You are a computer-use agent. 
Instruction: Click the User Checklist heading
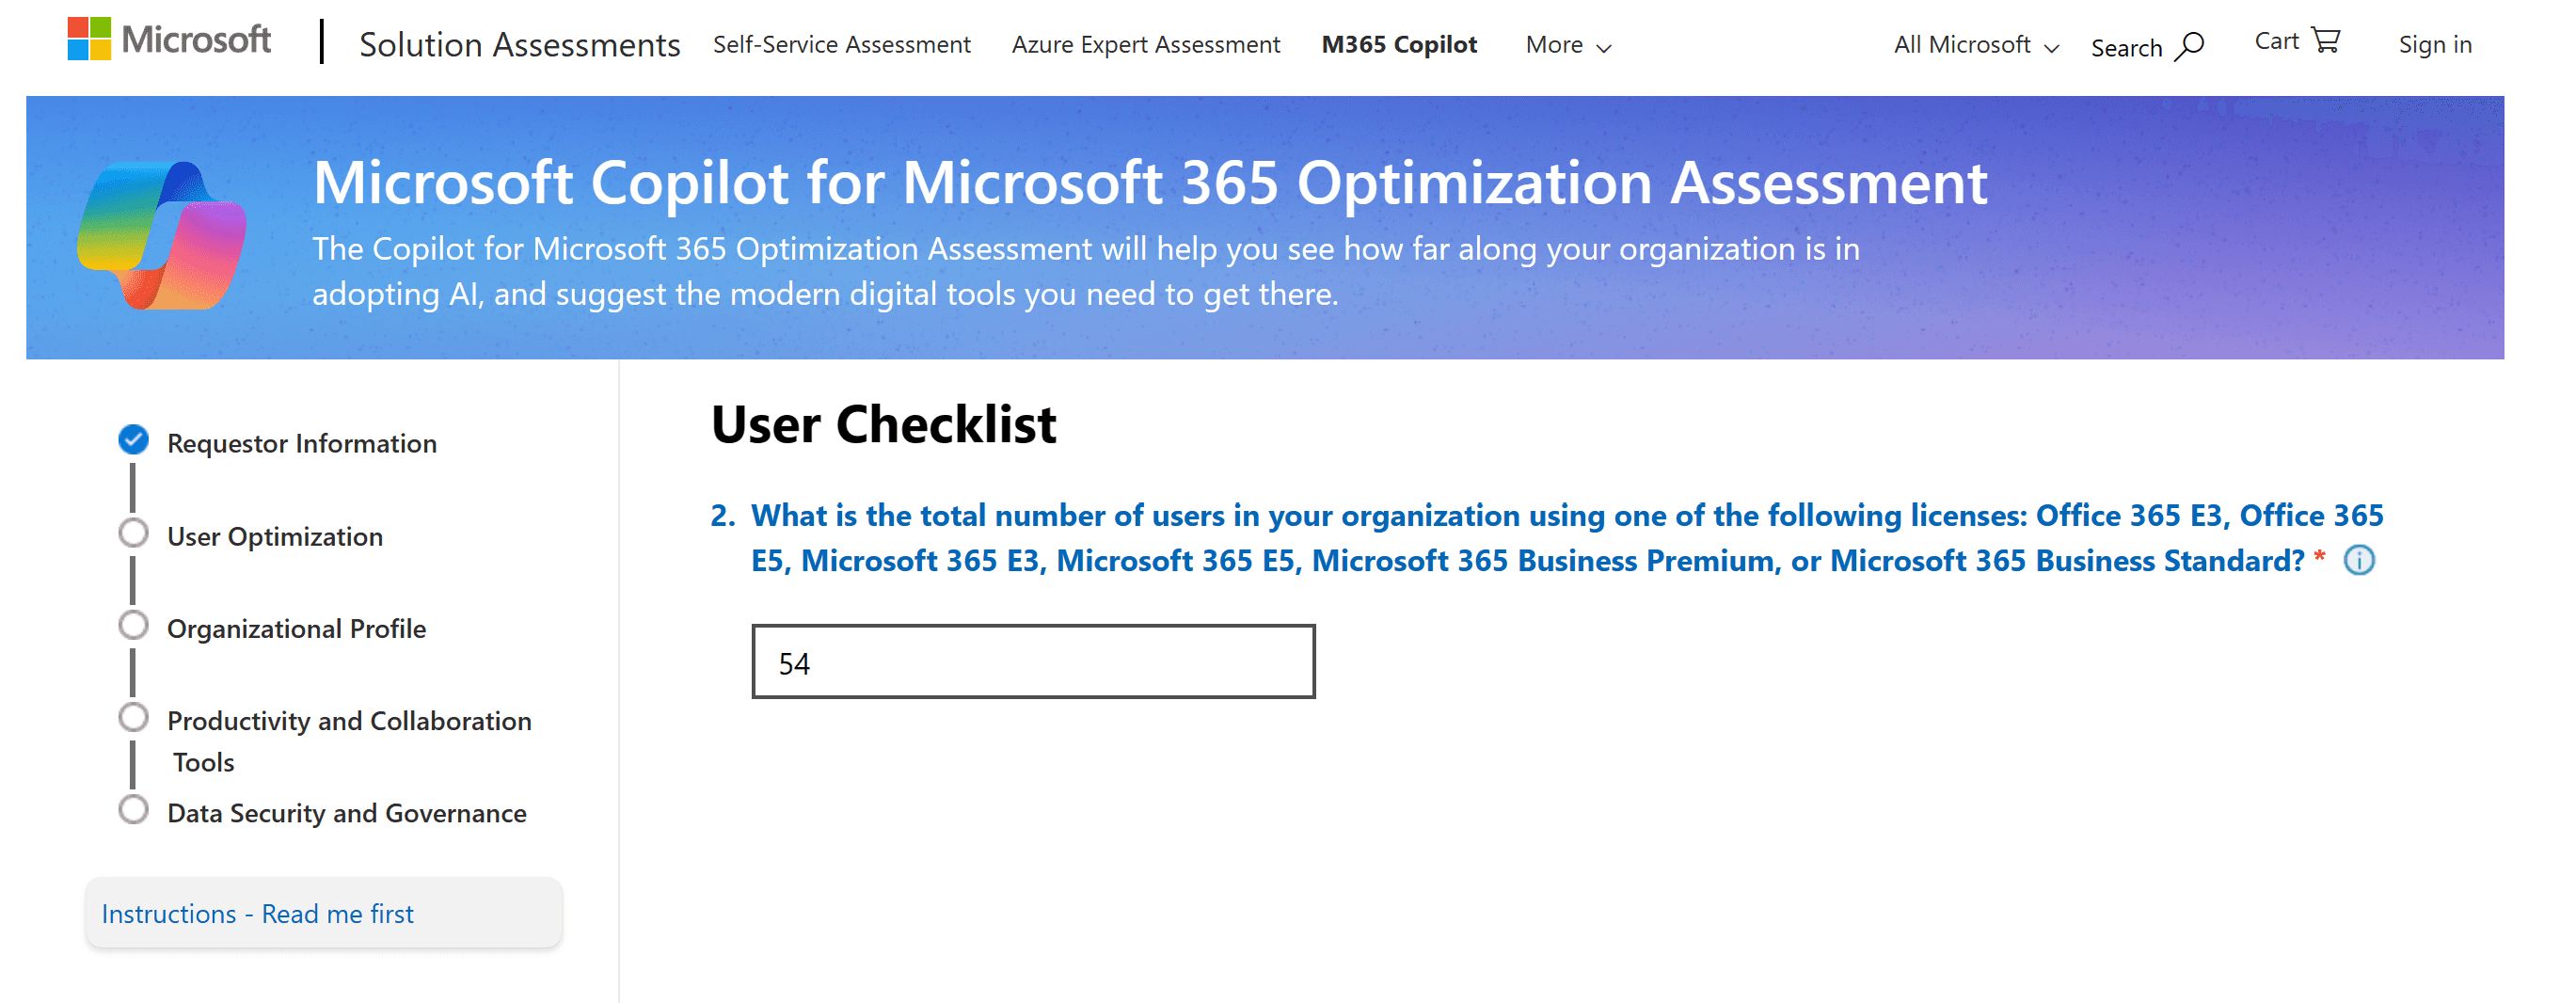point(883,424)
